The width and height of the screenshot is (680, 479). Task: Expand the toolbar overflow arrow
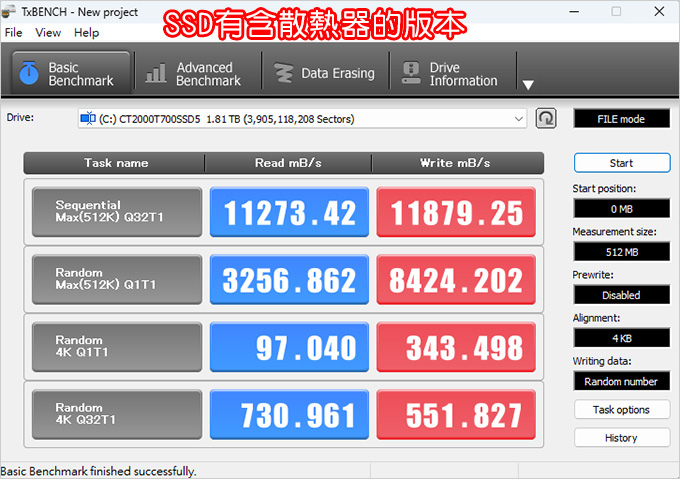528,85
